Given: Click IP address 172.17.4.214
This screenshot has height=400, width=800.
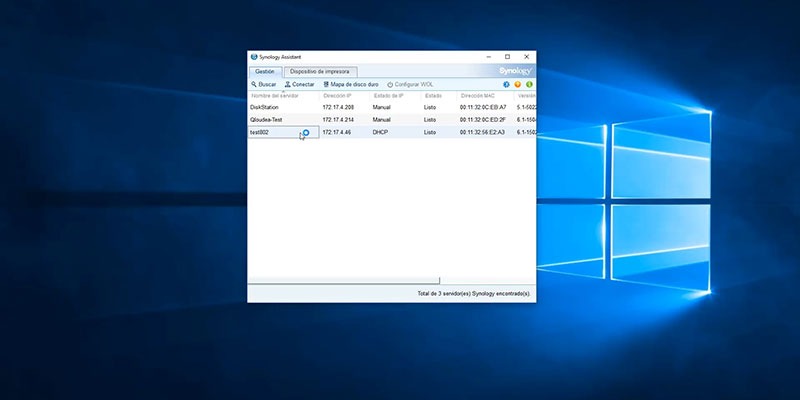Looking at the screenshot, I should (x=338, y=119).
